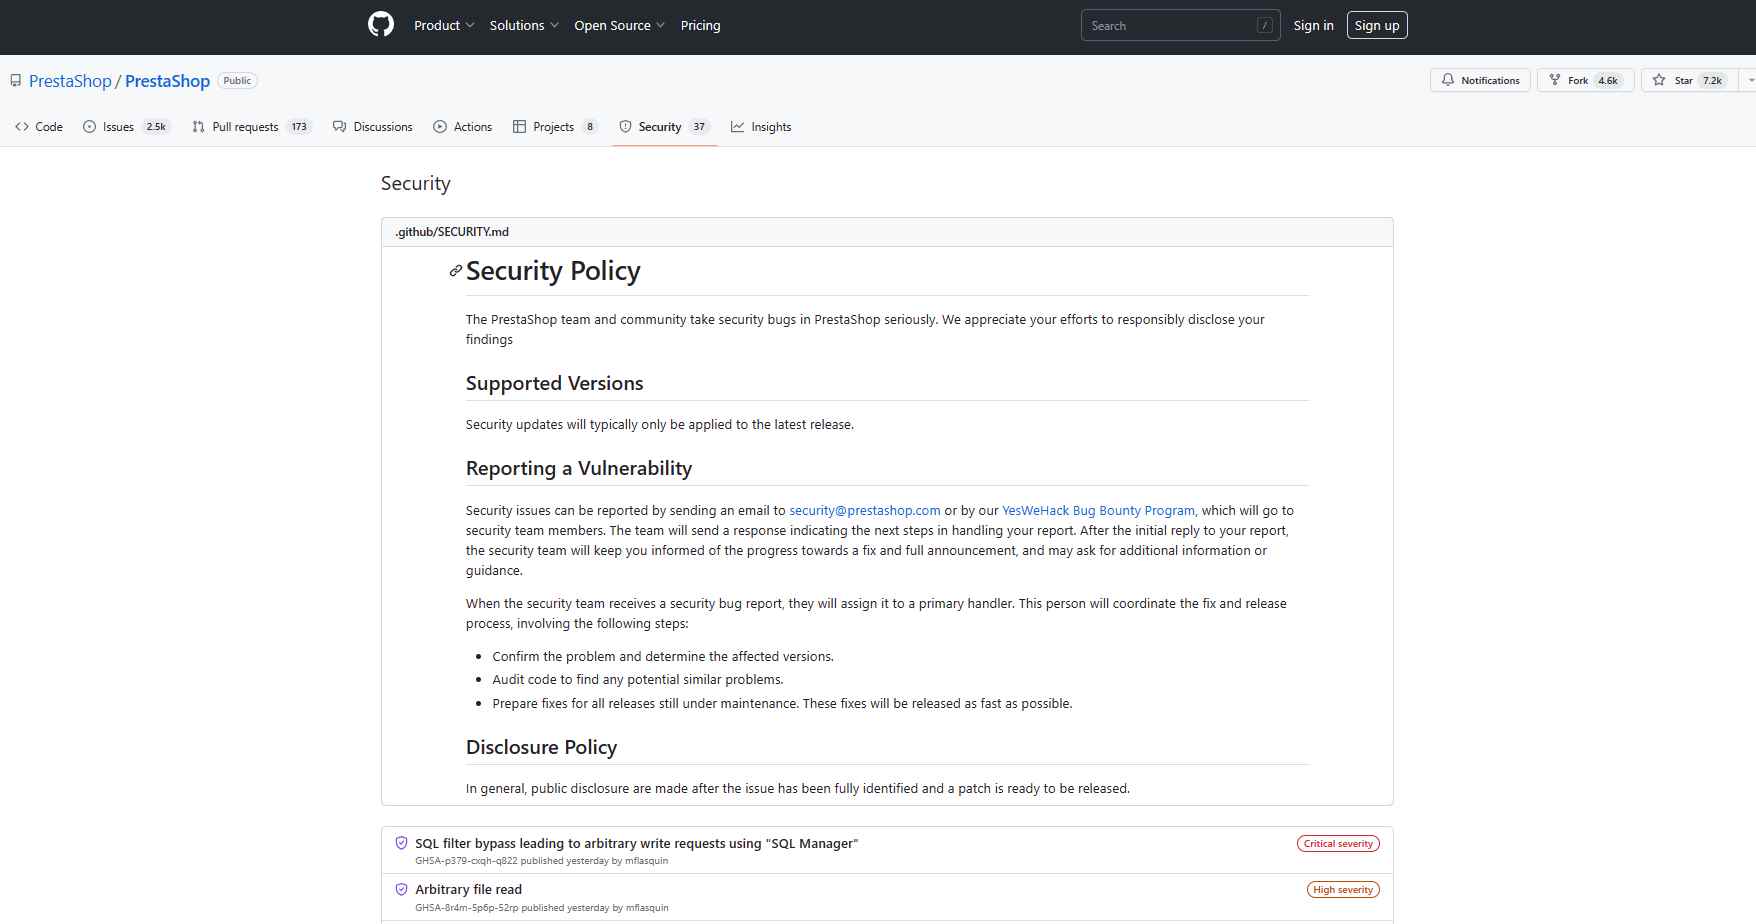This screenshot has width=1756, height=924.
Task: Click the Sign up button
Action: (1377, 25)
